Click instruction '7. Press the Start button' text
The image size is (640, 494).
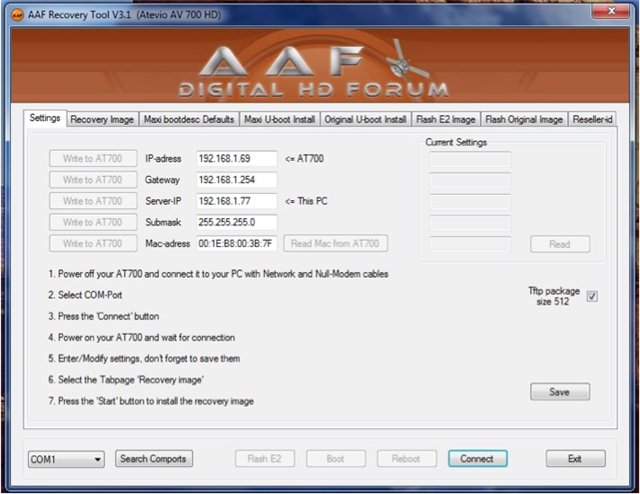click(151, 401)
